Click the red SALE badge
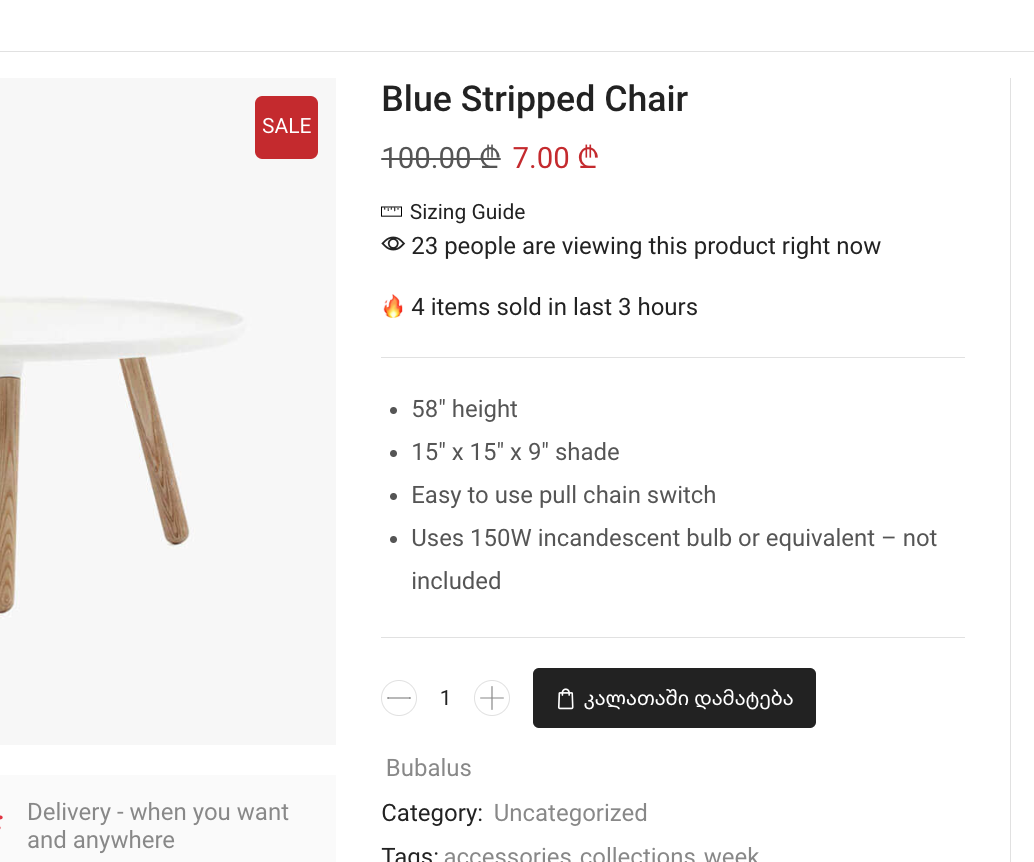The width and height of the screenshot is (1034, 862). 286,127
